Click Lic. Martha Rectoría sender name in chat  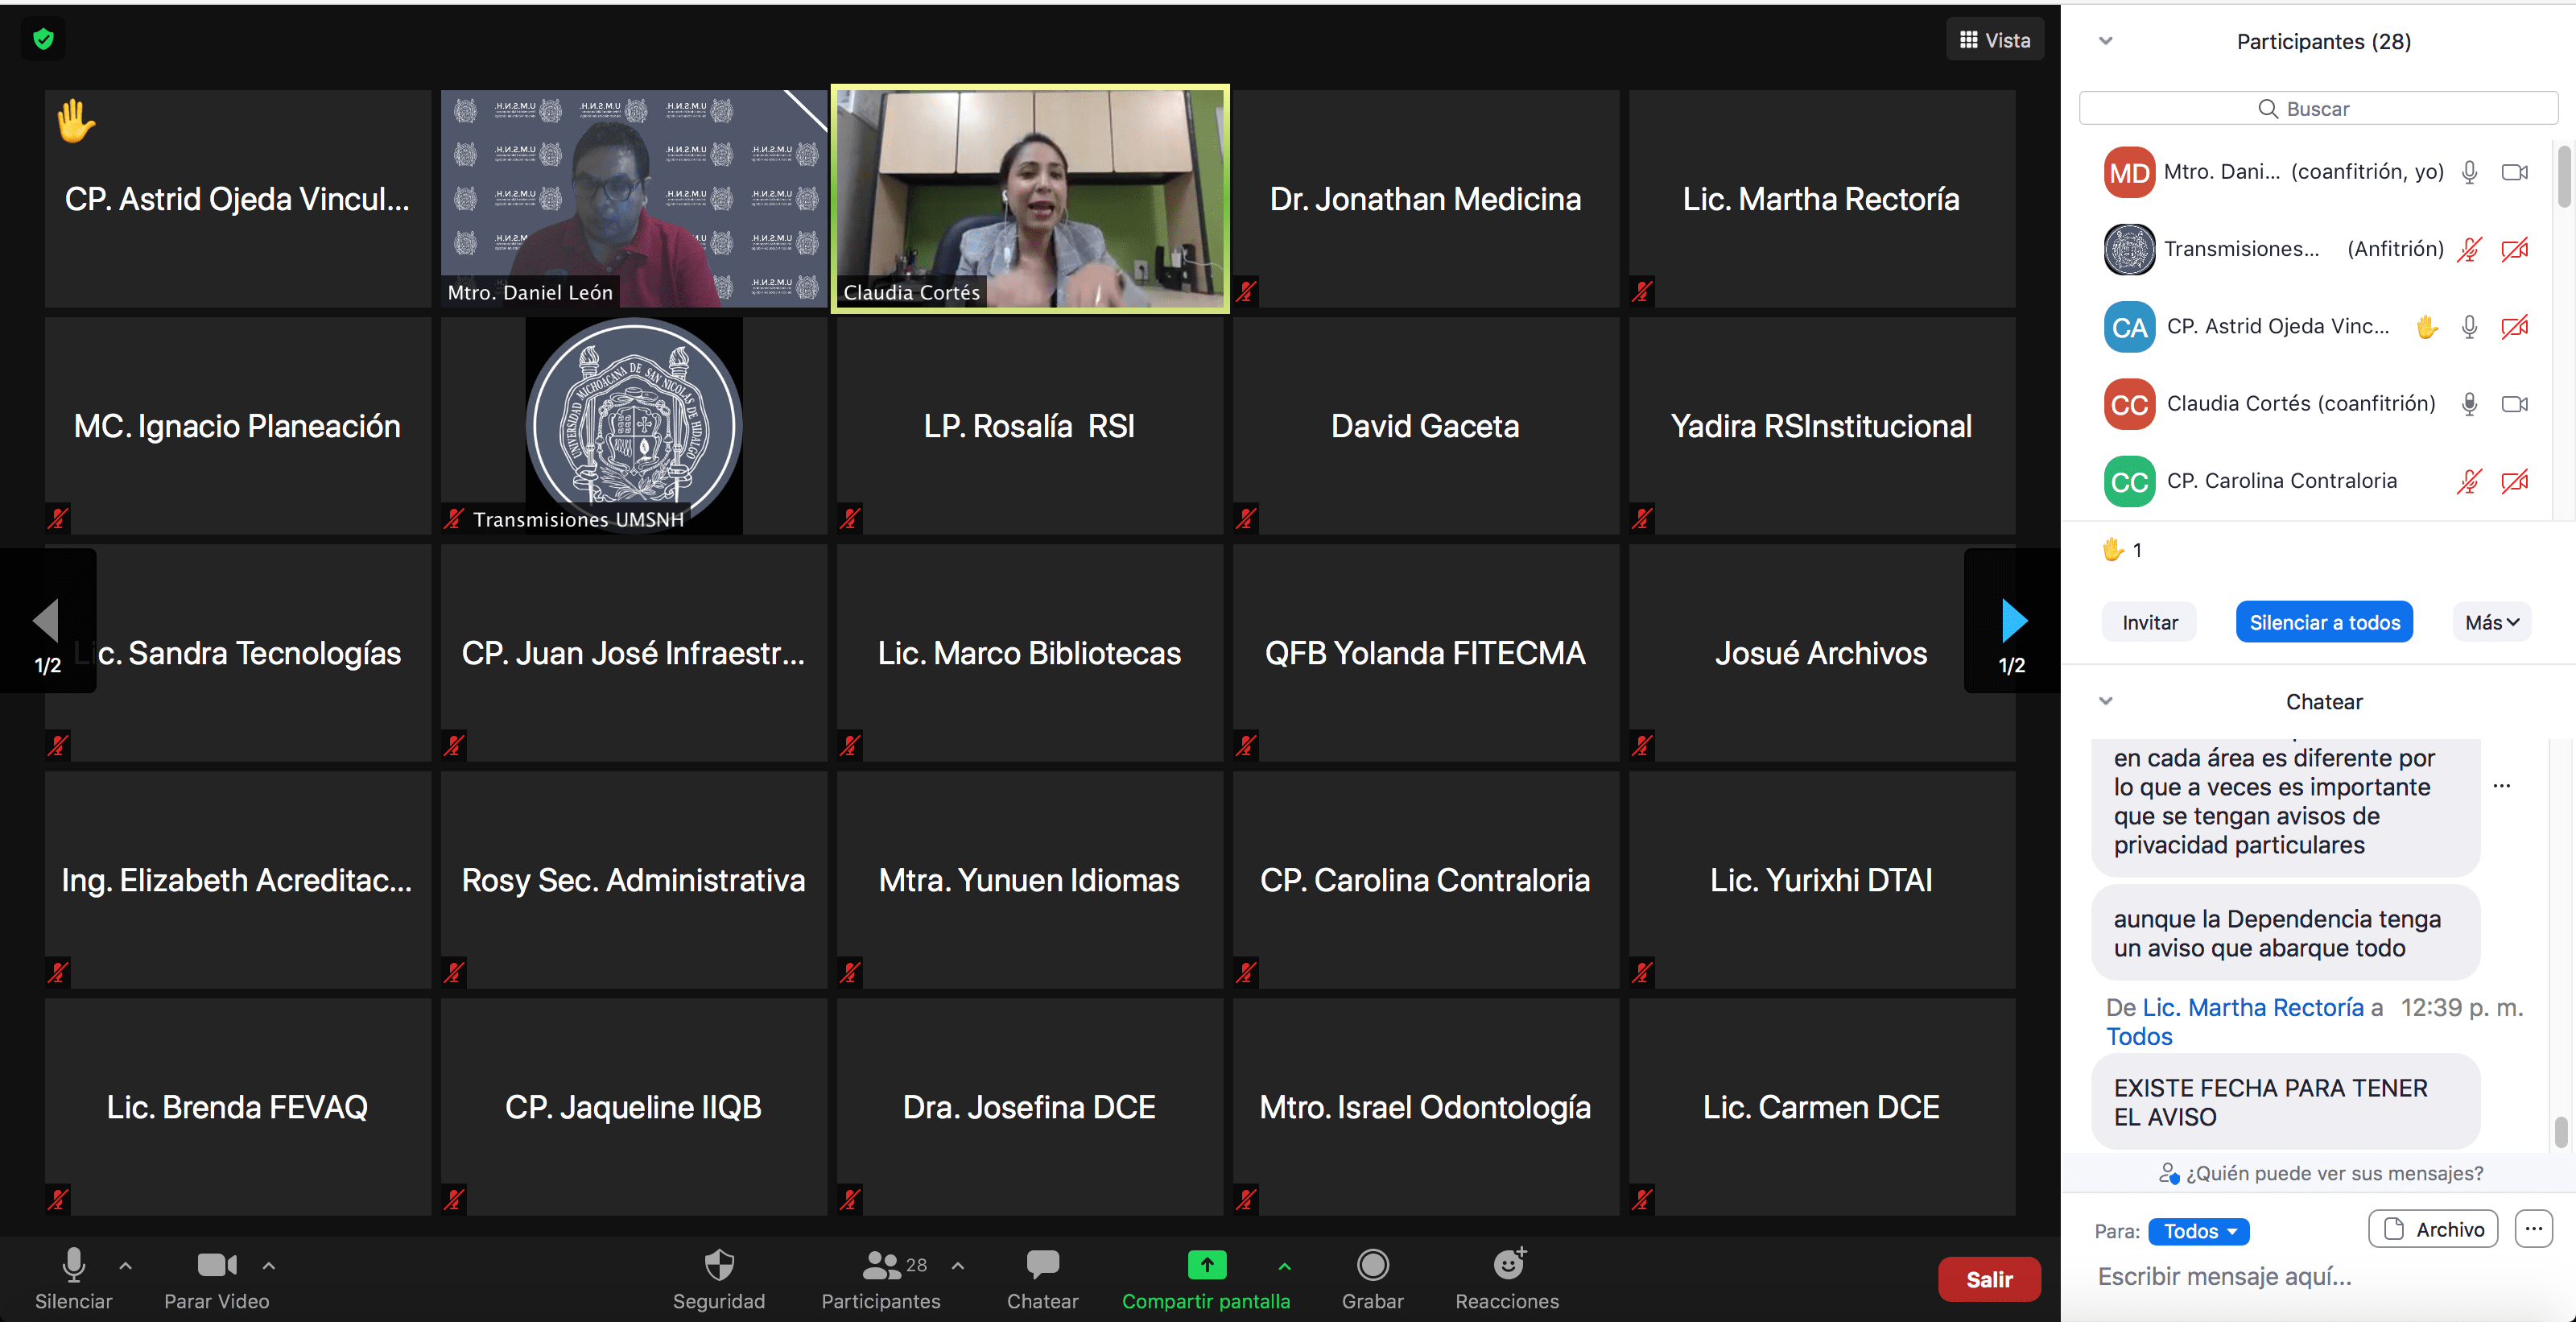[x=2252, y=1007]
